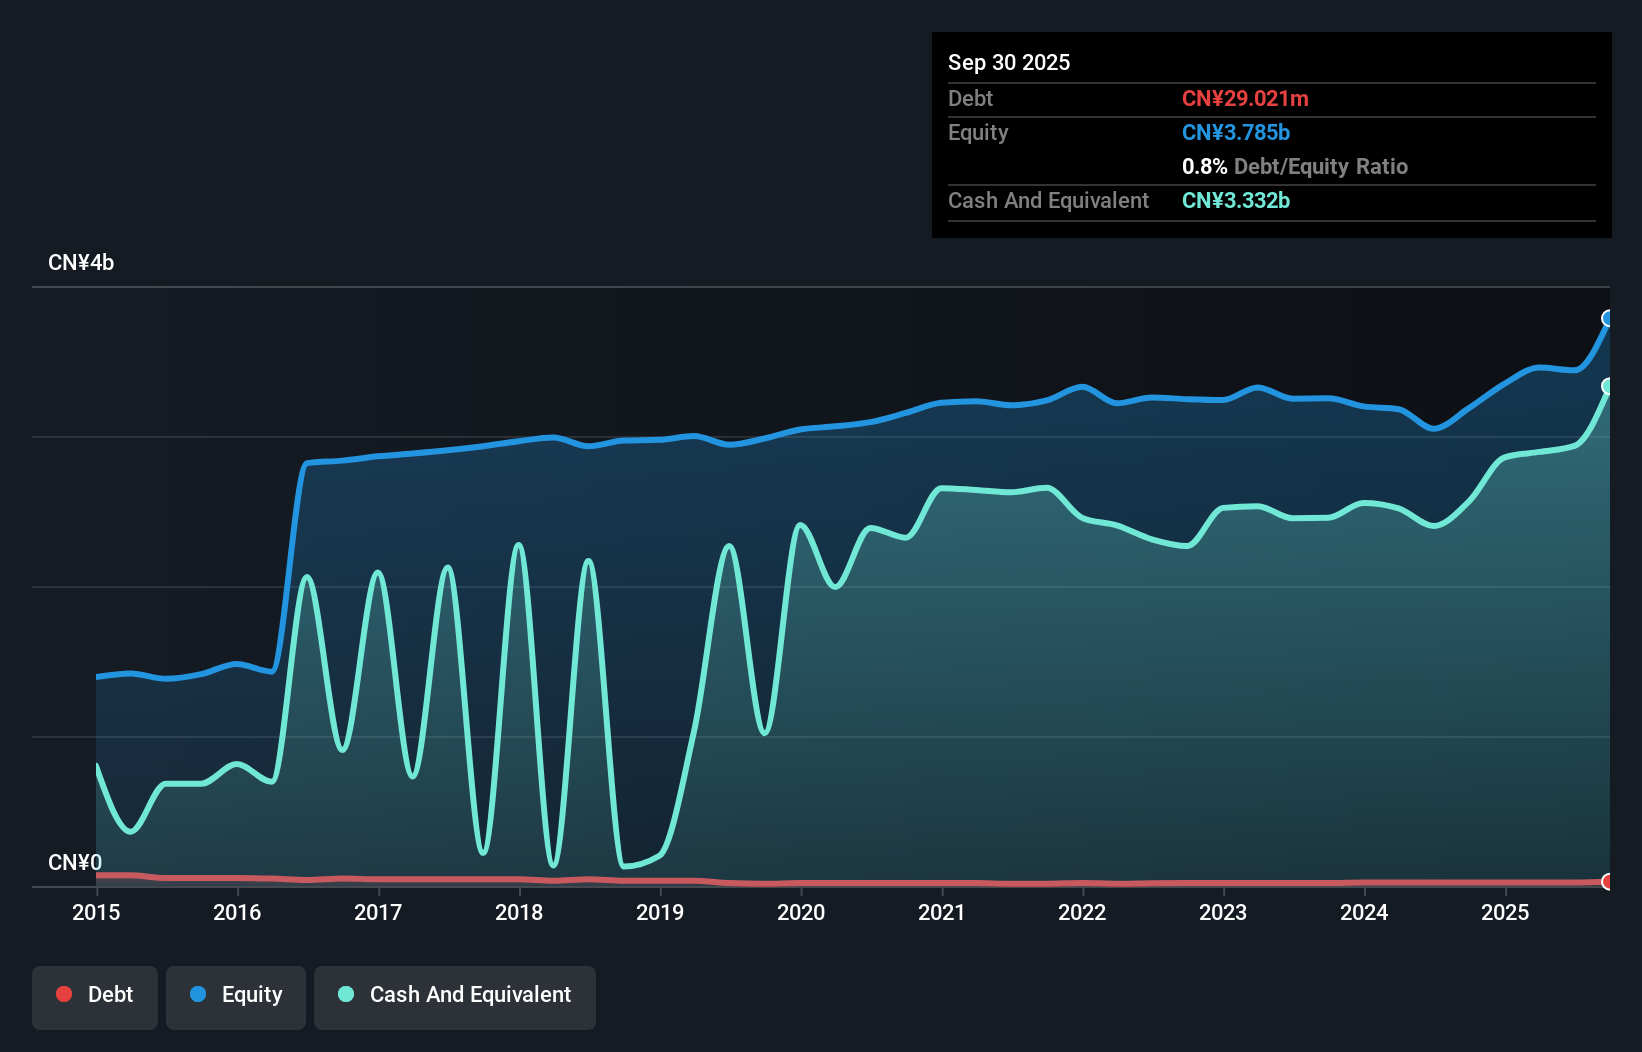Click the teal Cash legend dot
This screenshot has width=1642, height=1052.
(346, 994)
